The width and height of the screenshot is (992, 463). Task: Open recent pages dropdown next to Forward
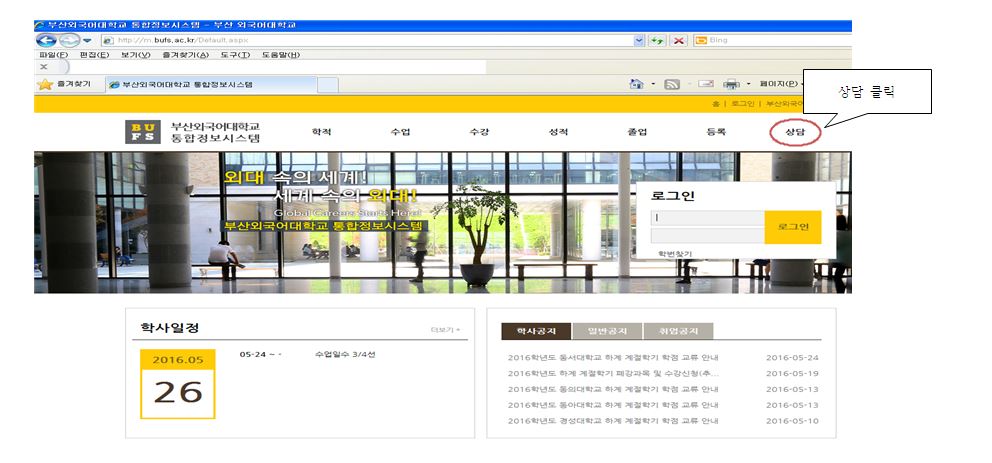(87, 40)
